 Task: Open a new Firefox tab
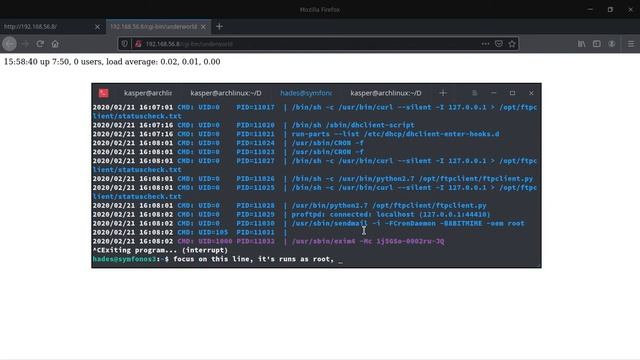point(219,27)
